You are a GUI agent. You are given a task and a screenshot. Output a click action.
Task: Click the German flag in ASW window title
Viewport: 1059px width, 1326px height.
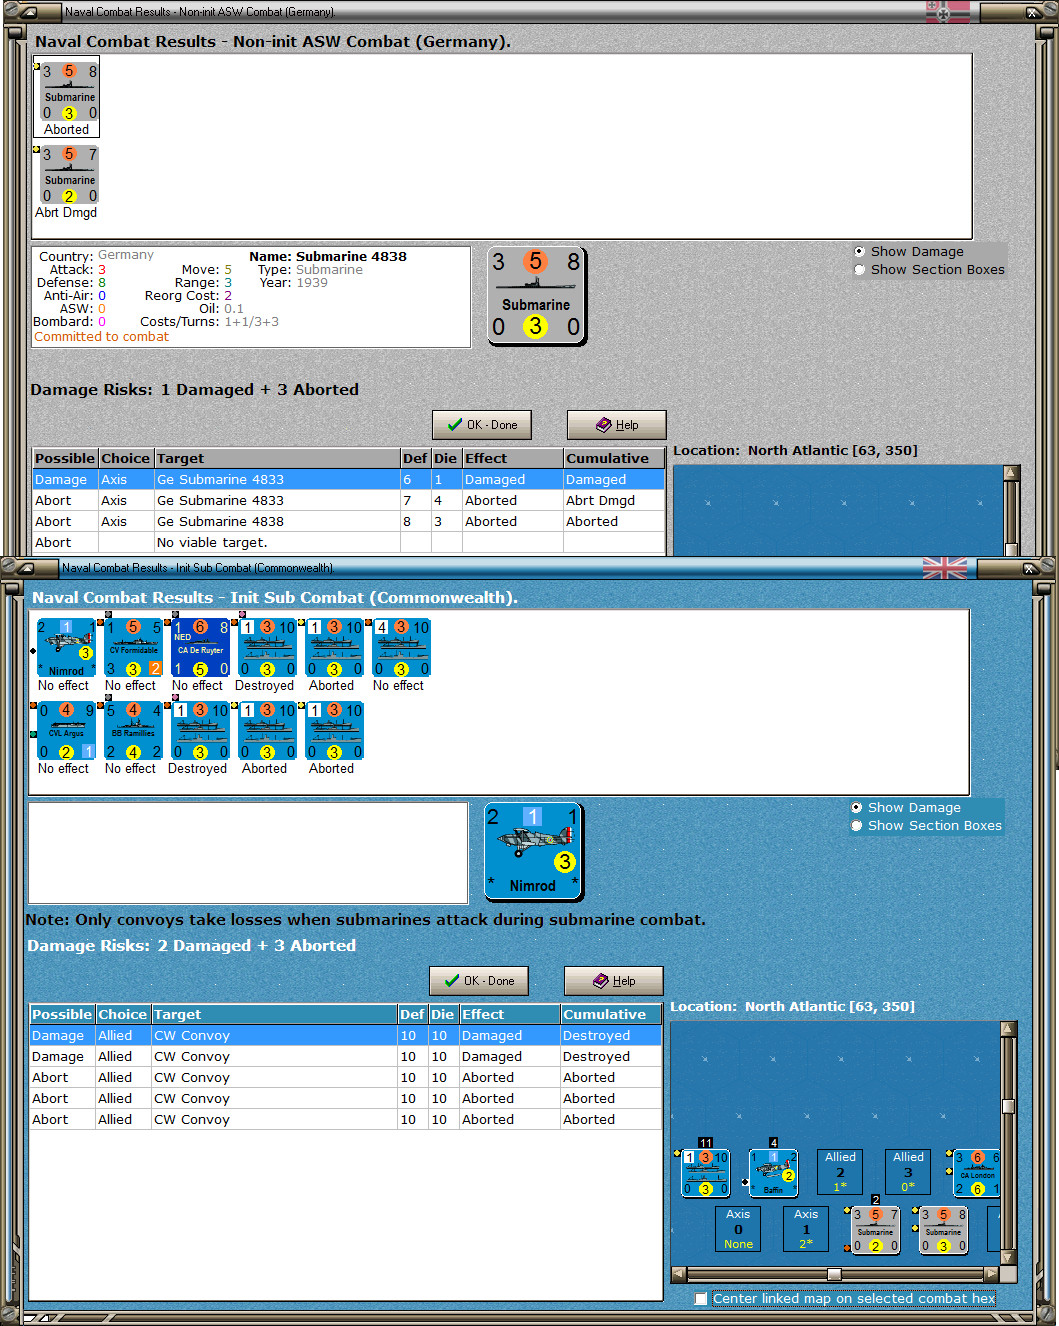pos(947,12)
